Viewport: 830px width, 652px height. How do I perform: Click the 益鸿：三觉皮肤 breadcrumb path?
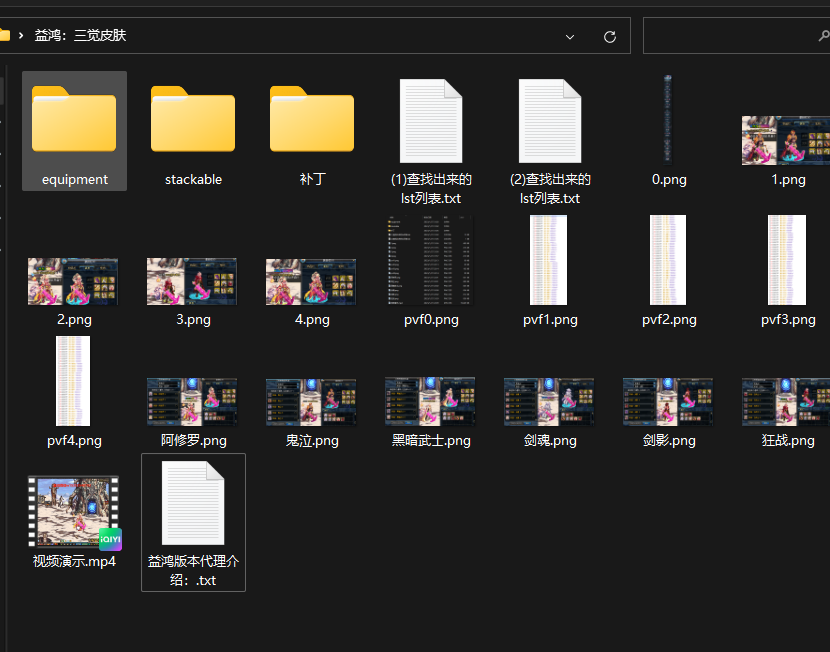[x=80, y=35]
